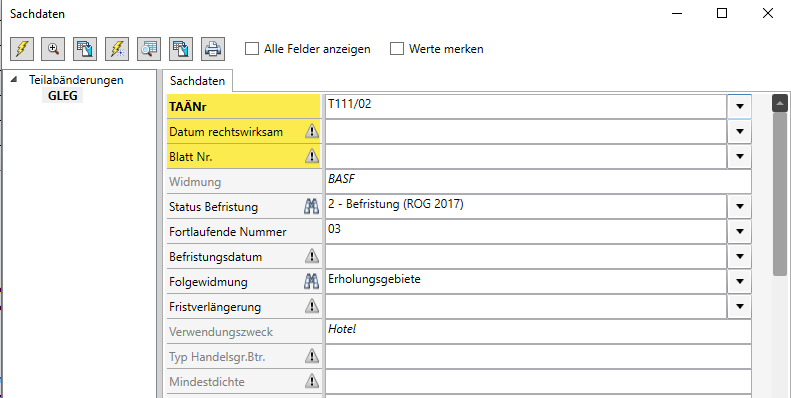Select the Sachdaten tab

coord(197,81)
